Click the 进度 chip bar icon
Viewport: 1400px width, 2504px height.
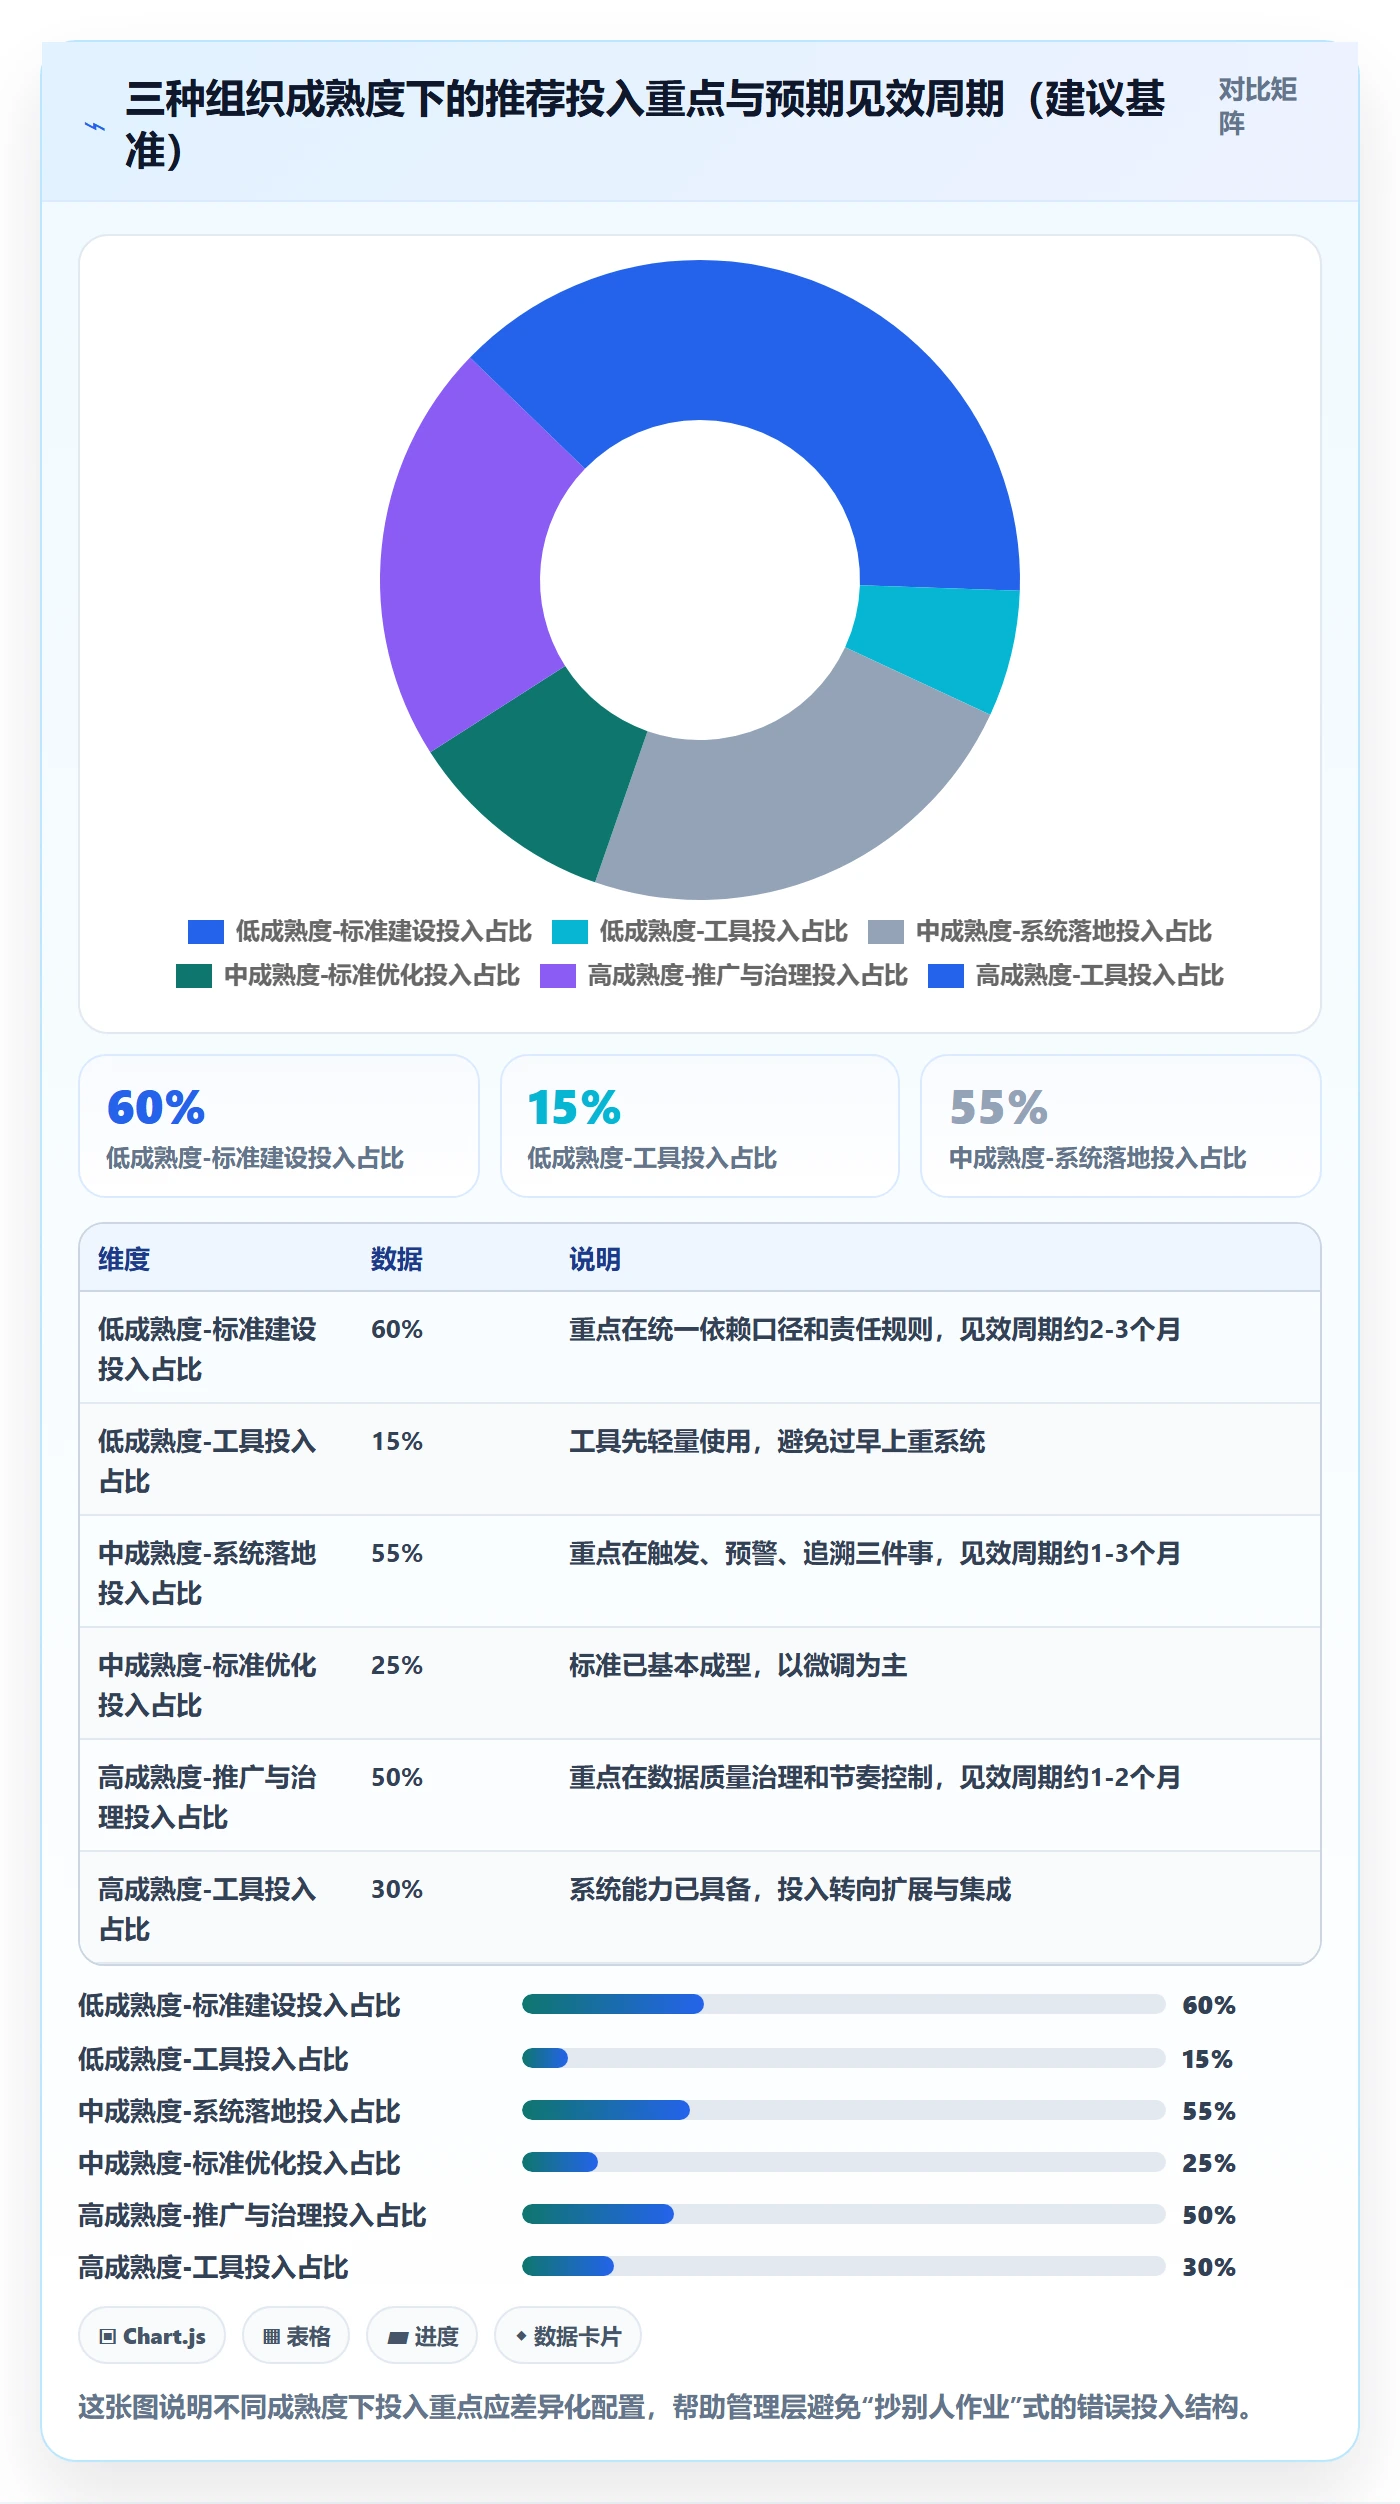point(398,2338)
